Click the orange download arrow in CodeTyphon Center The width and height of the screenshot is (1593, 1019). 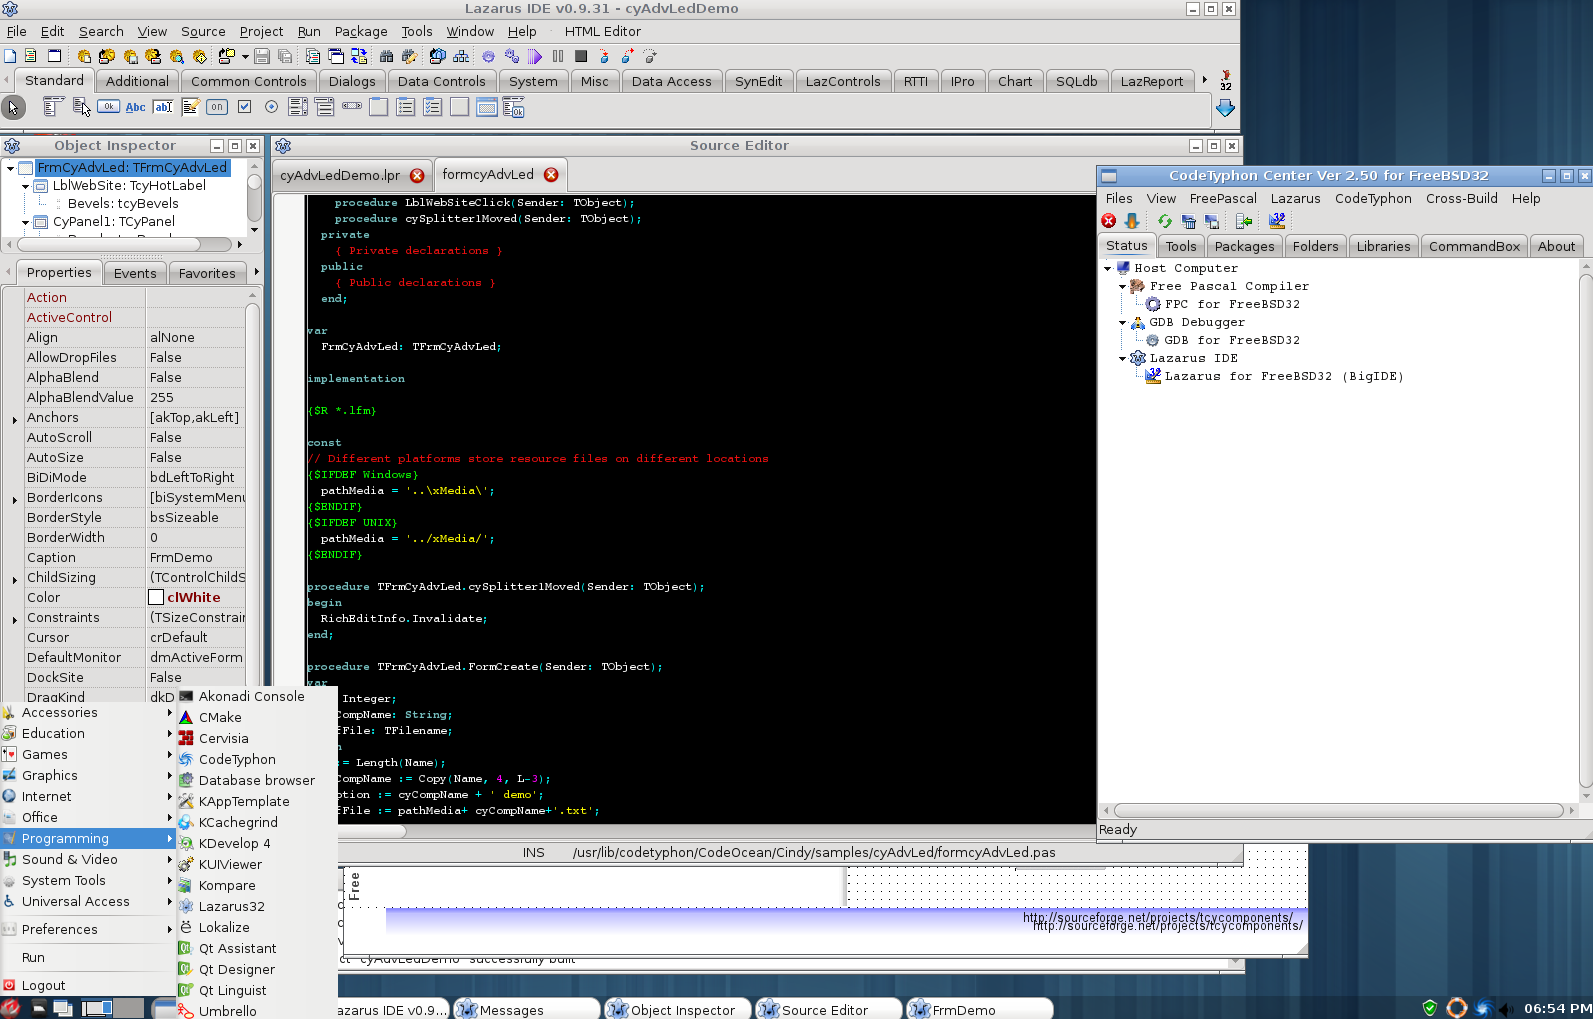tap(1132, 221)
